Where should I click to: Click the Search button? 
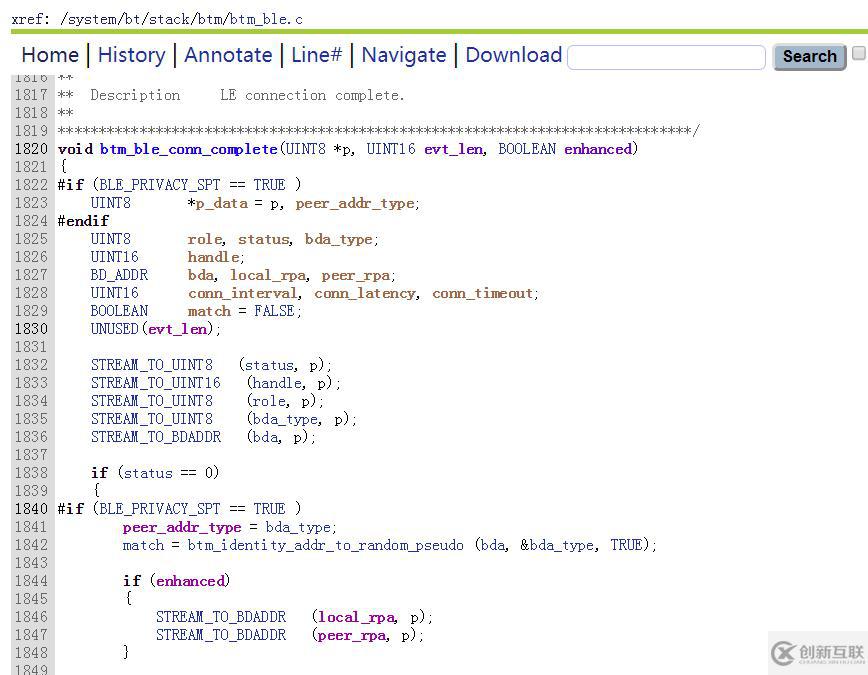(x=809, y=56)
